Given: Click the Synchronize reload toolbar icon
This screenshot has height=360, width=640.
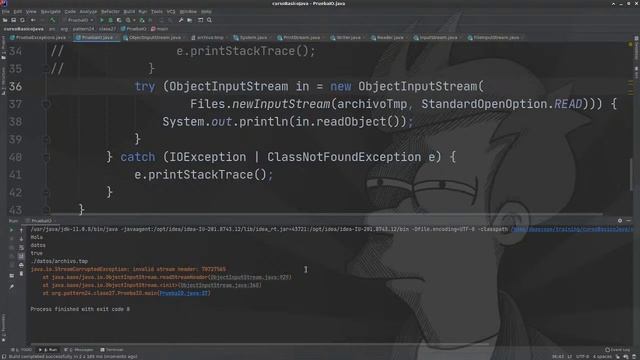Looking at the screenshot, I should (22, 20).
